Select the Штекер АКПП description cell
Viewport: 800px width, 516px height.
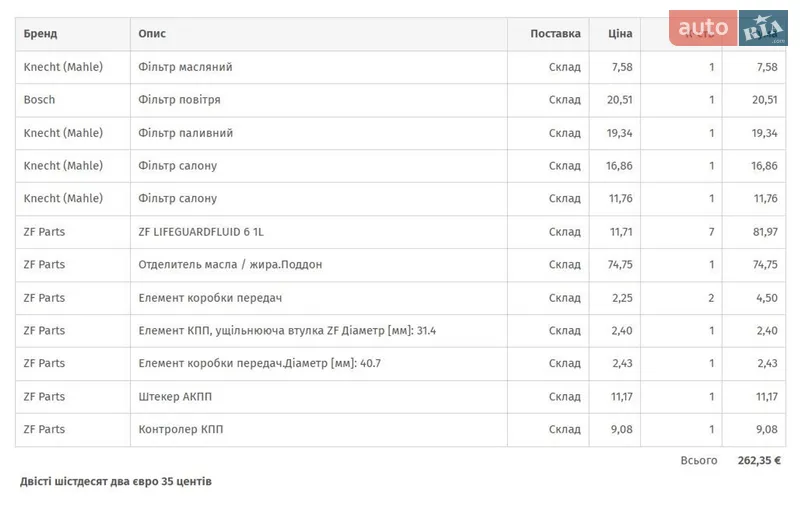[x=175, y=397]
